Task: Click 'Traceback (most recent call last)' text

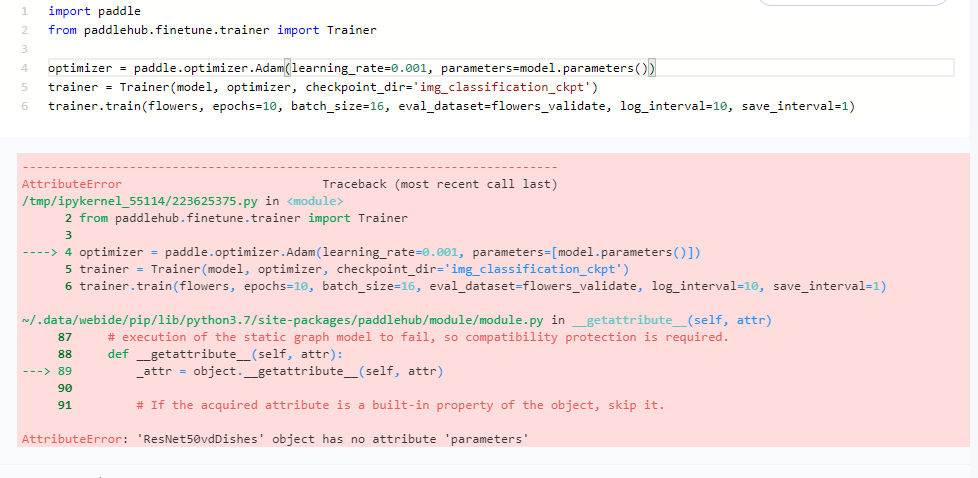Action: [x=440, y=184]
